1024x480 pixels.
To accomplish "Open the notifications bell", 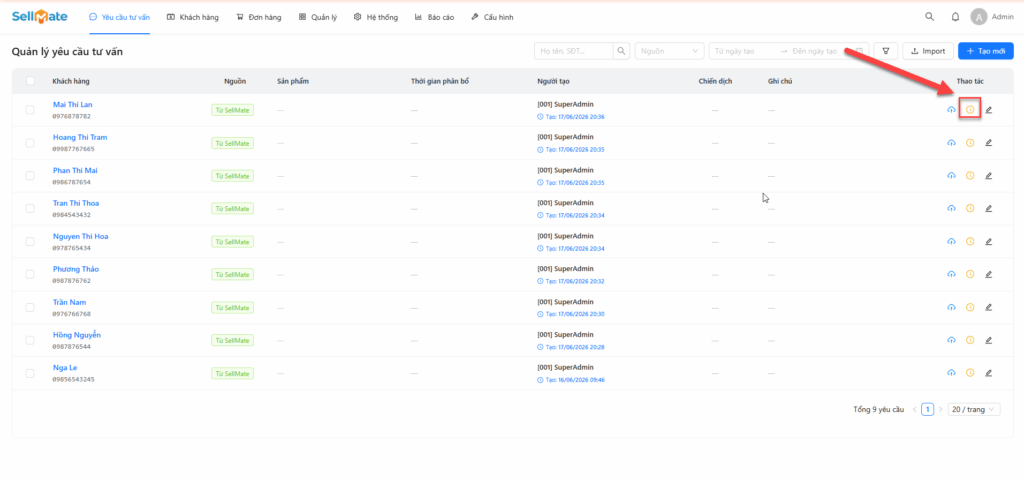I will 955,17.
